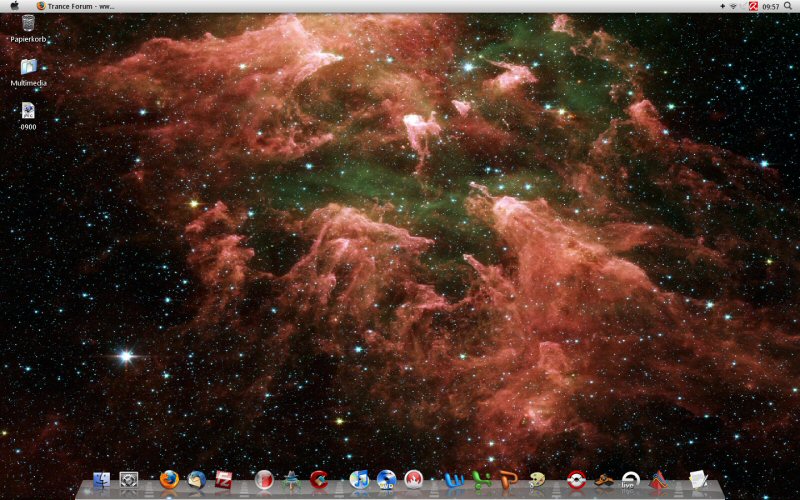Screen dimensions: 800x500
Task: Click the red antivirus tray icon
Action: (753, 6)
